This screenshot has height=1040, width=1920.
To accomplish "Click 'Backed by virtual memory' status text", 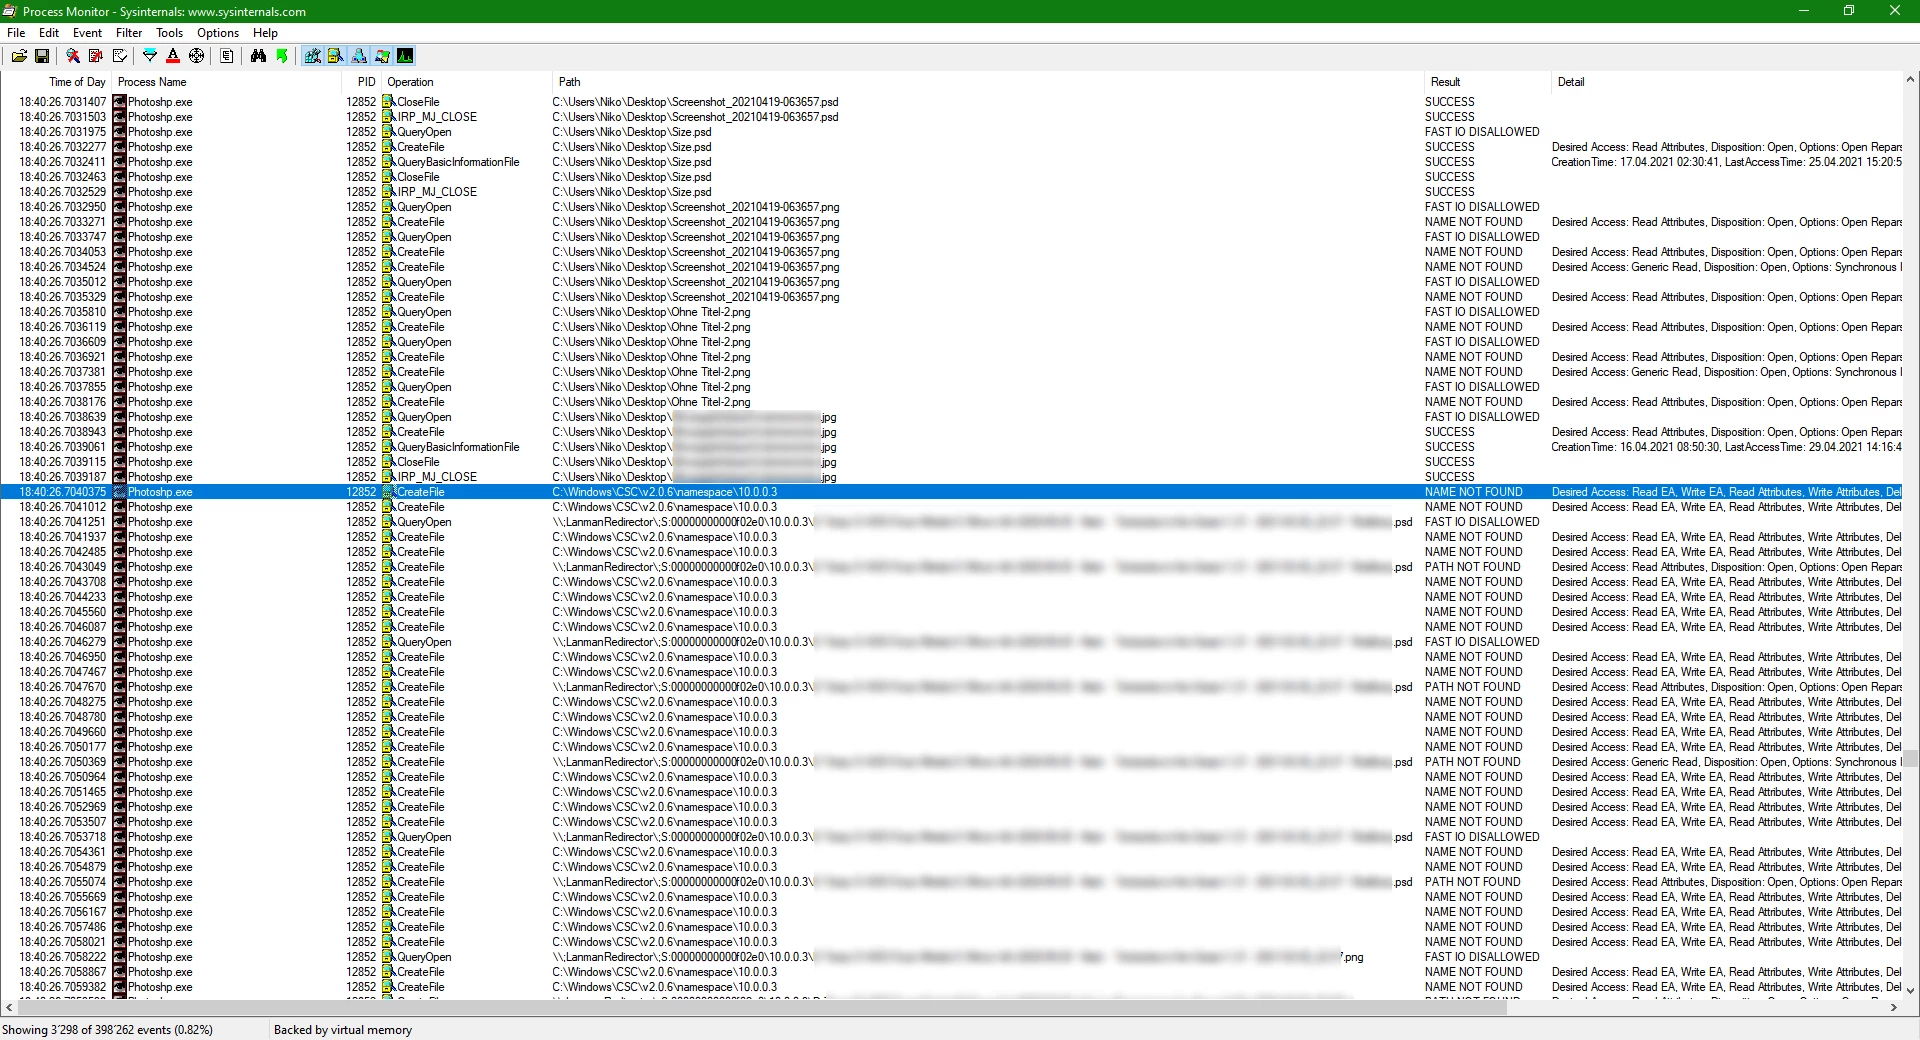I will 343,1030.
